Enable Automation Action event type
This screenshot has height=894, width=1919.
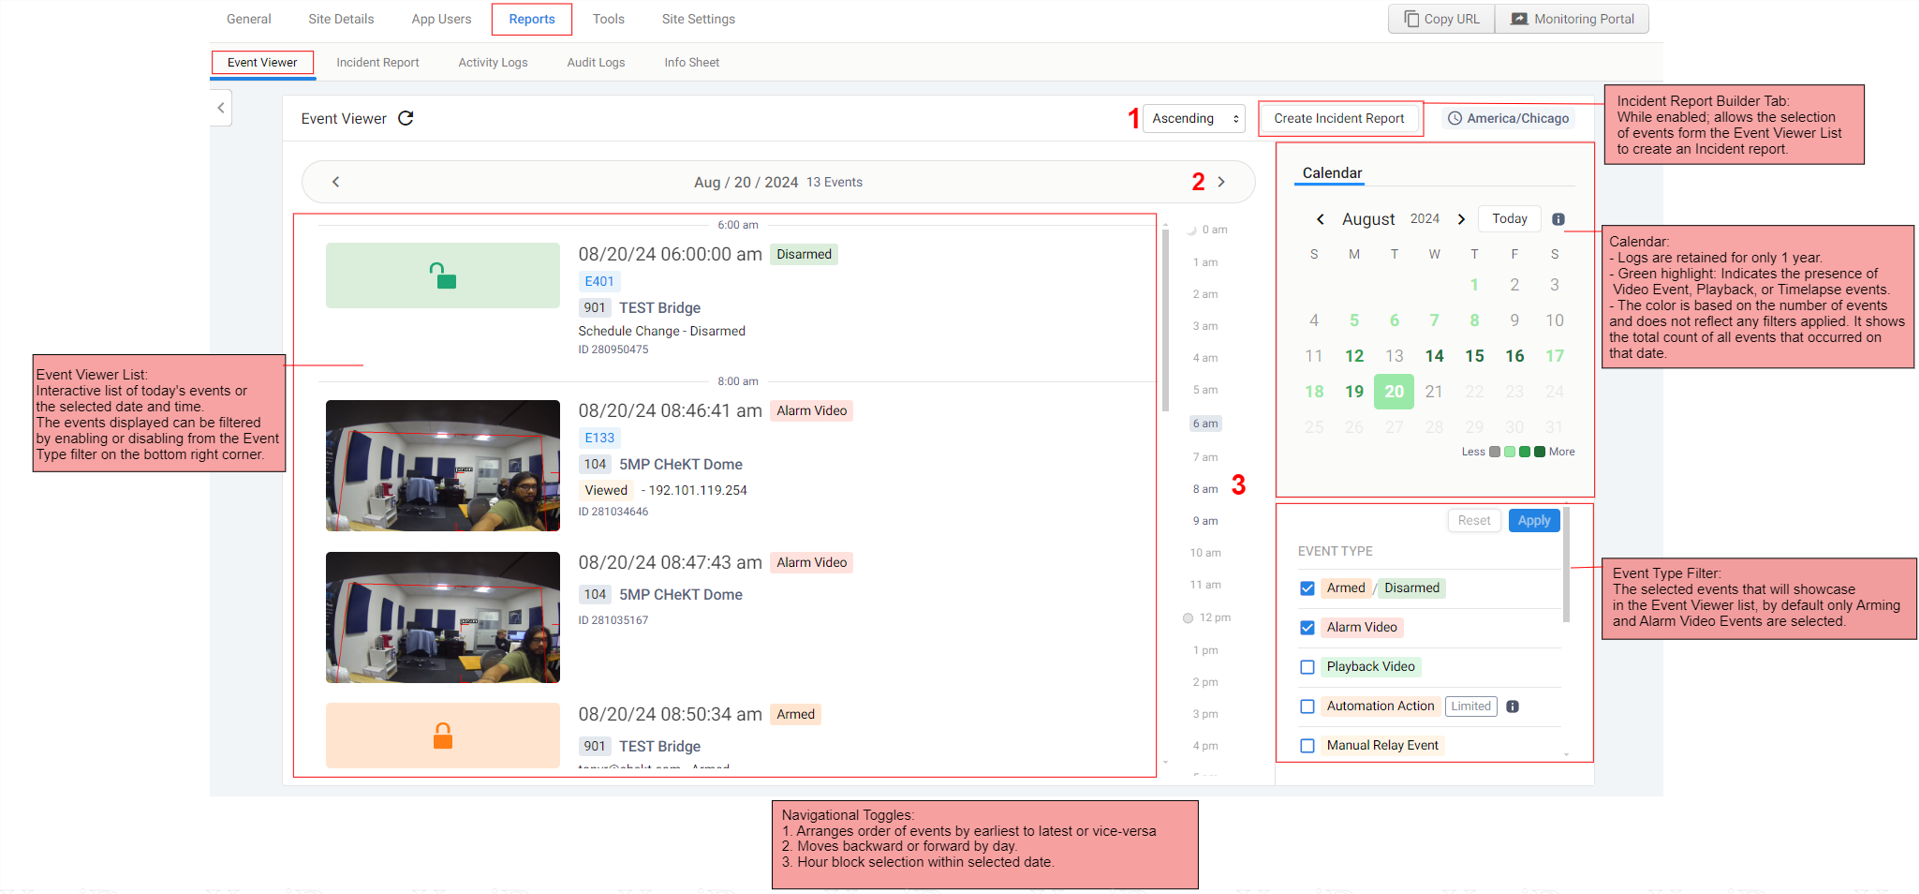tap(1307, 706)
